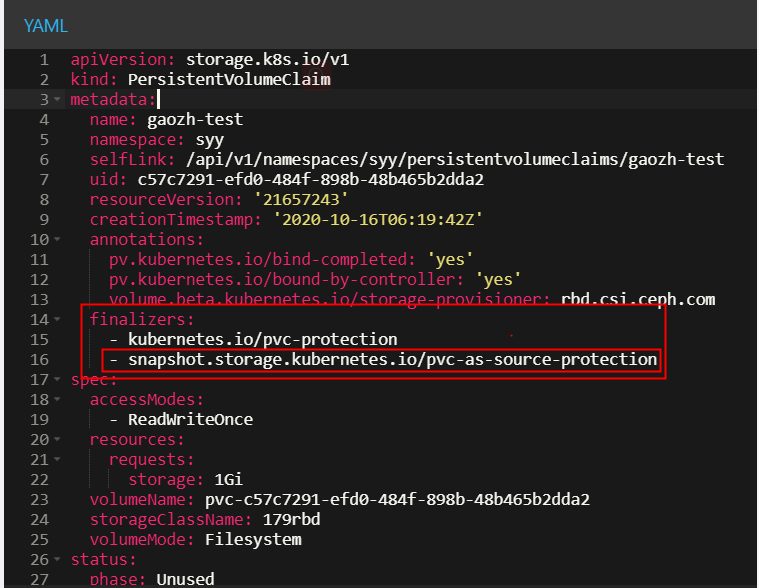Click the volumeName value pvc-c57c7291

coord(397,499)
